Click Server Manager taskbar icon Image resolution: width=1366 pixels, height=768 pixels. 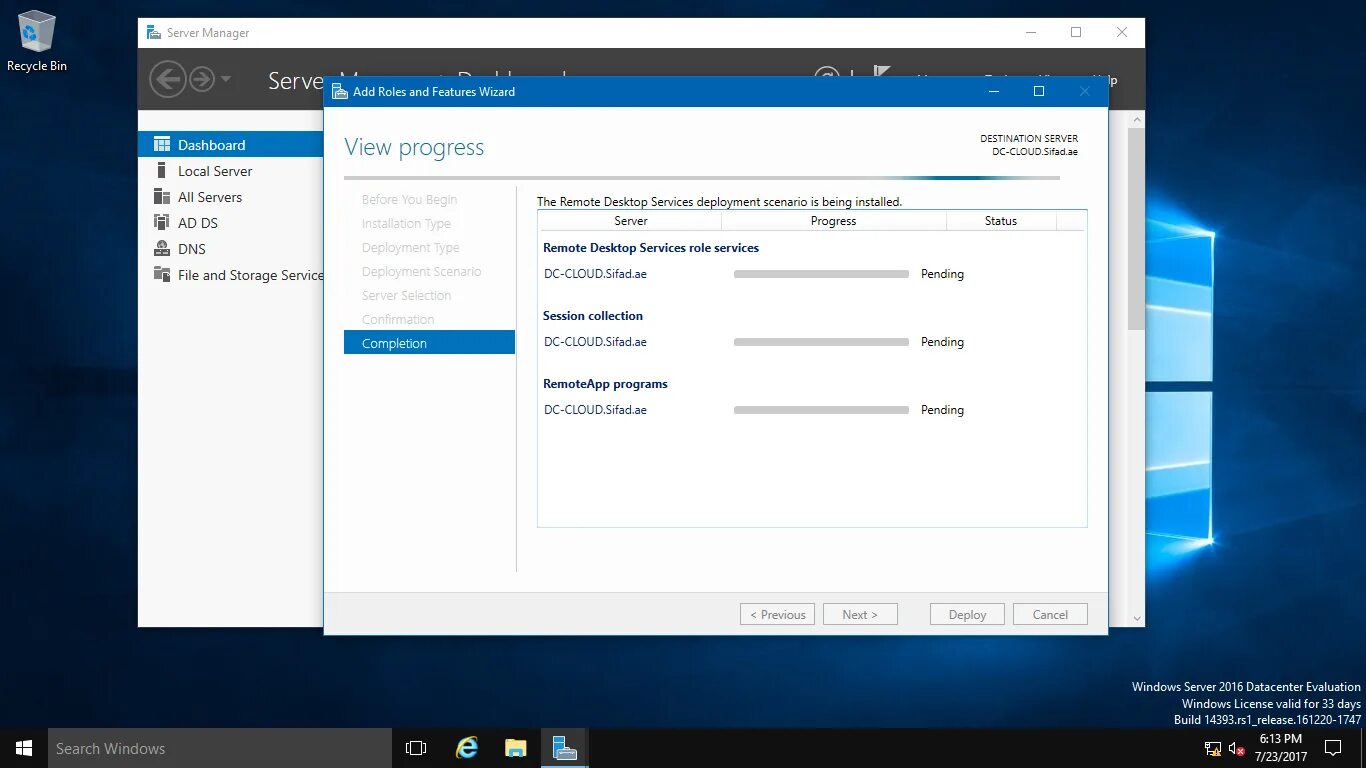pyautogui.click(x=564, y=748)
